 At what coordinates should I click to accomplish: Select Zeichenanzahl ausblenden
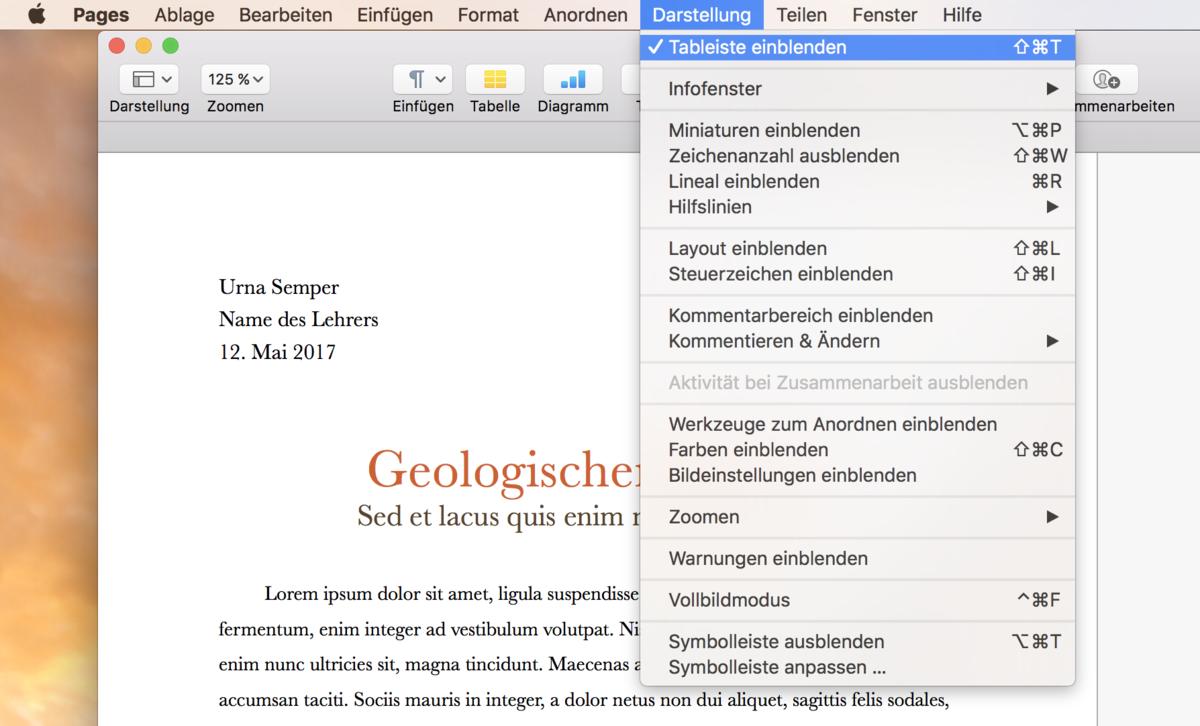coord(857,156)
